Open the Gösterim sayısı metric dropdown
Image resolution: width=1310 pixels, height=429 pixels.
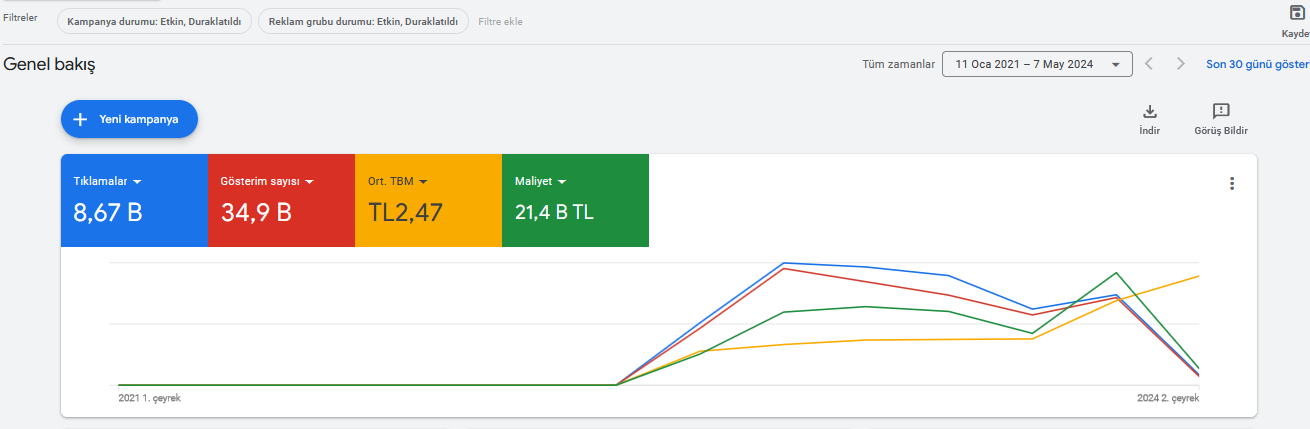pyautogui.click(x=267, y=182)
